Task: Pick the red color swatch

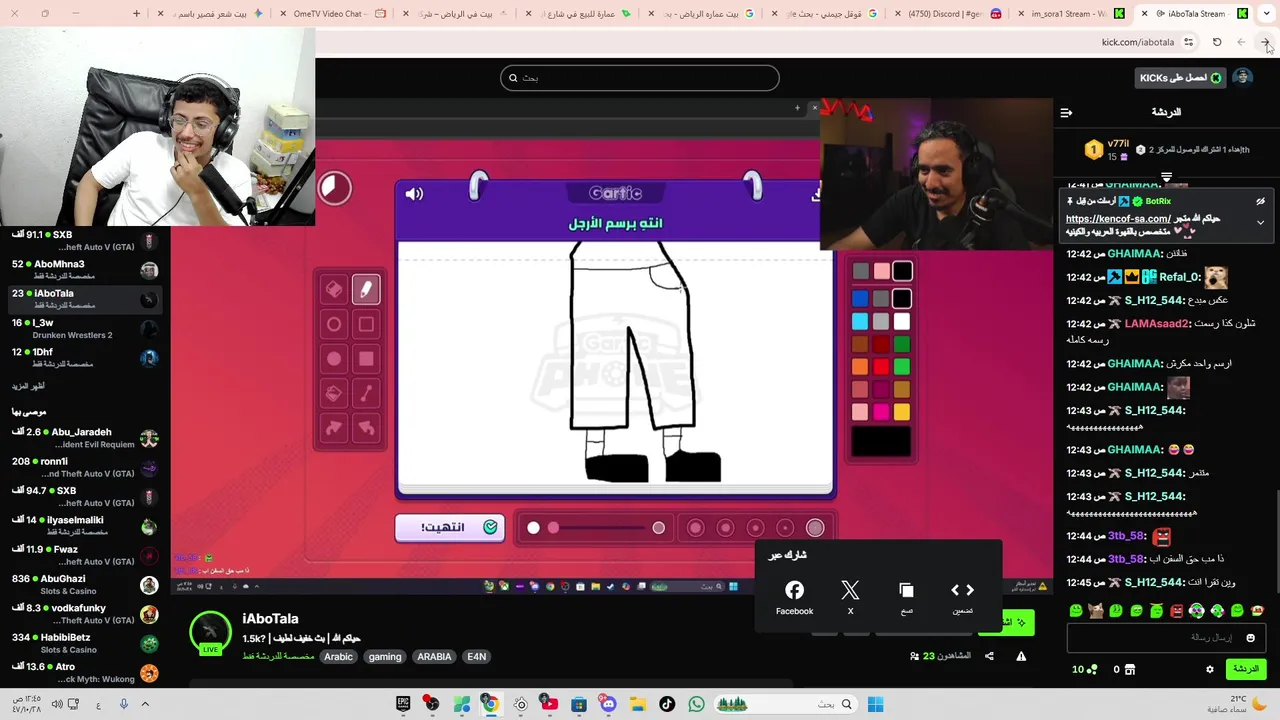Action: (x=881, y=367)
